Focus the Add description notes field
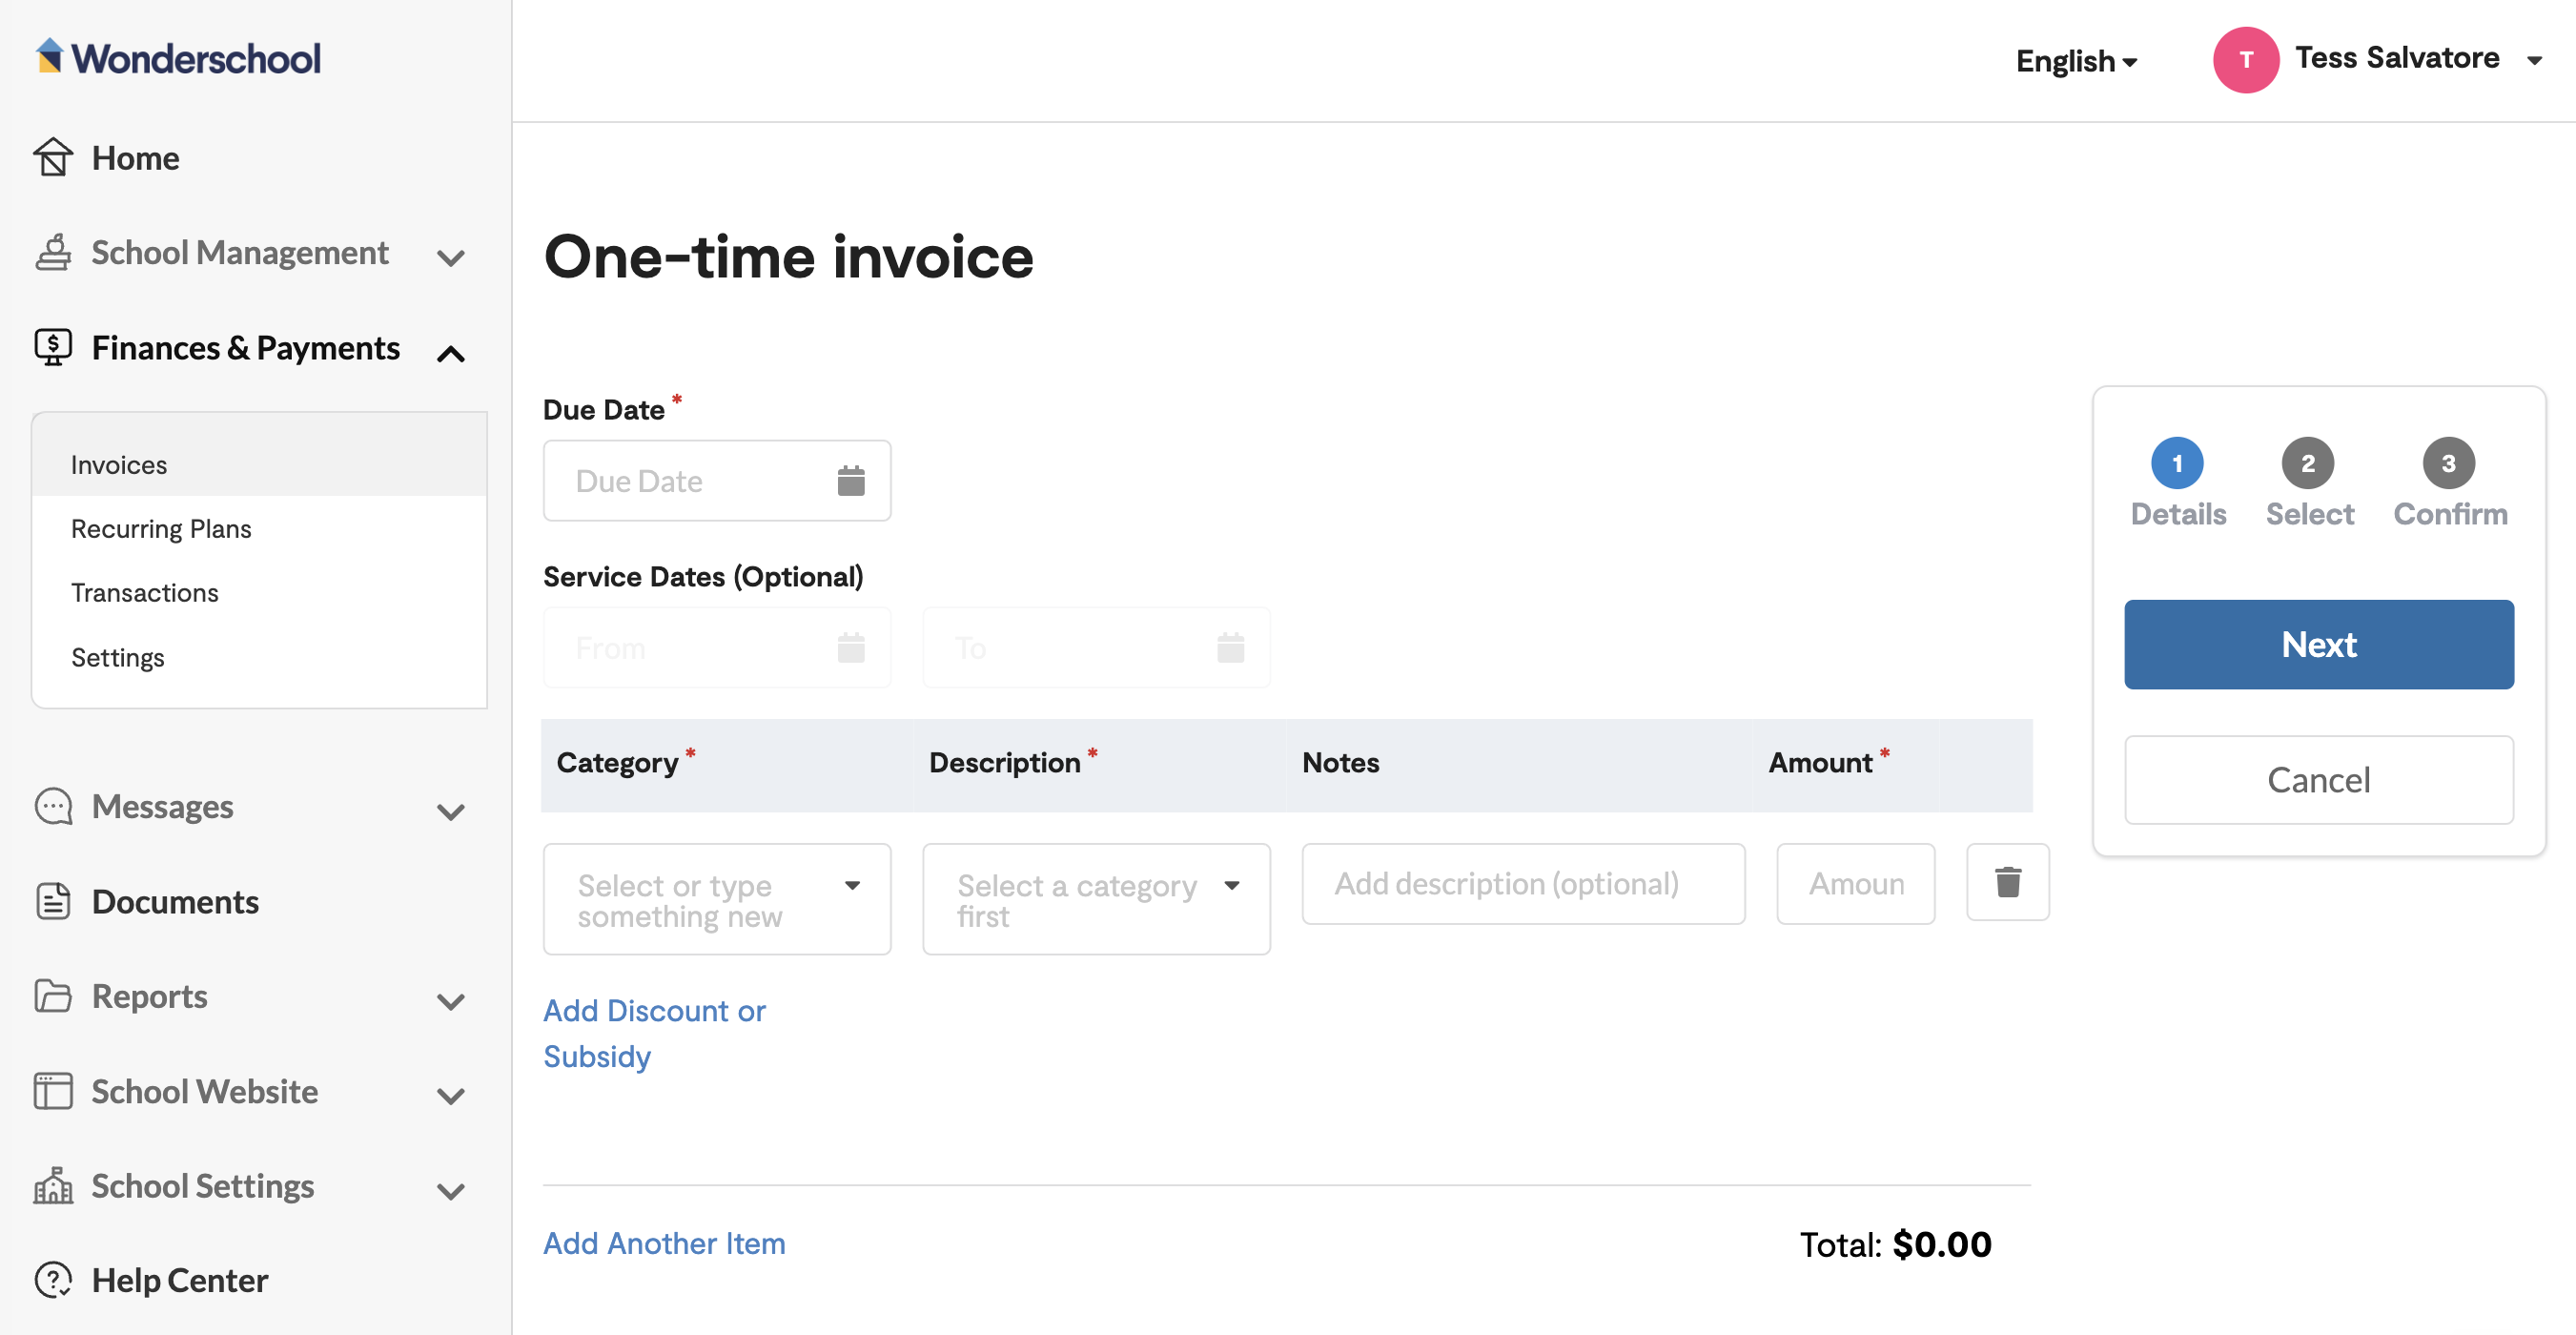The width and height of the screenshot is (2576, 1335). (1524, 884)
